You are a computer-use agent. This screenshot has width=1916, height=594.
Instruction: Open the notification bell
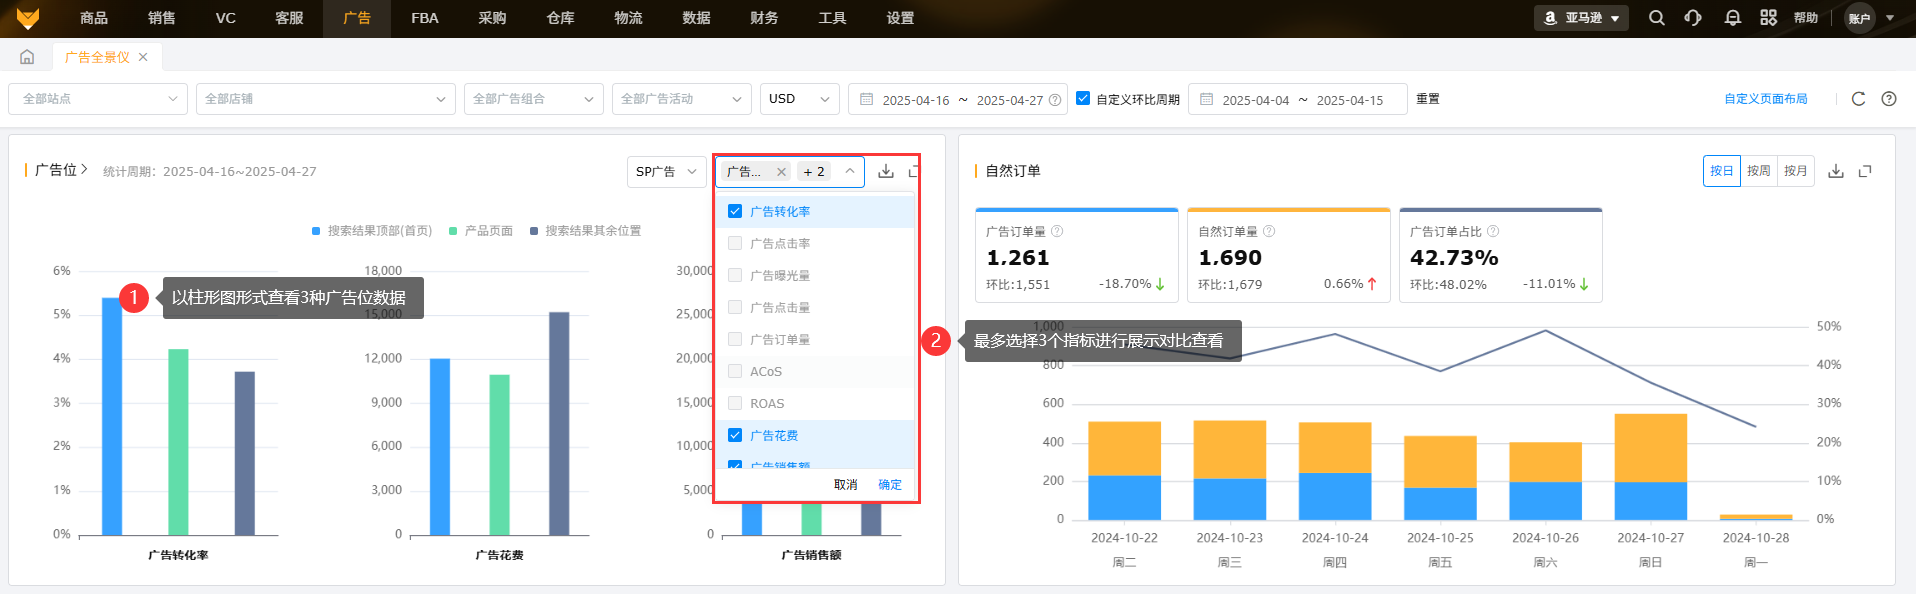point(1732,18)
